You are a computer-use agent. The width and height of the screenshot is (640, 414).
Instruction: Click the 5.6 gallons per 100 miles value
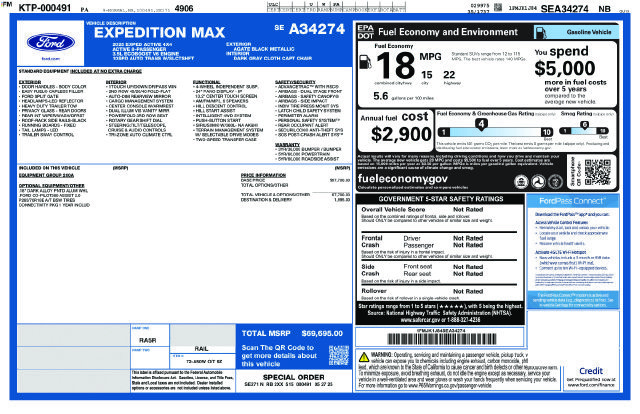click(380, 96)
